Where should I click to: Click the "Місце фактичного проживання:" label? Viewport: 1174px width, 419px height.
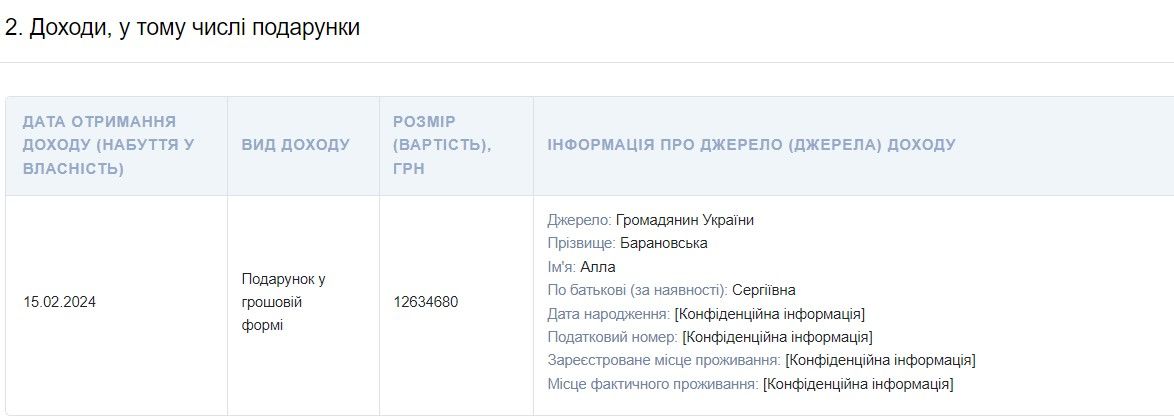652,384
